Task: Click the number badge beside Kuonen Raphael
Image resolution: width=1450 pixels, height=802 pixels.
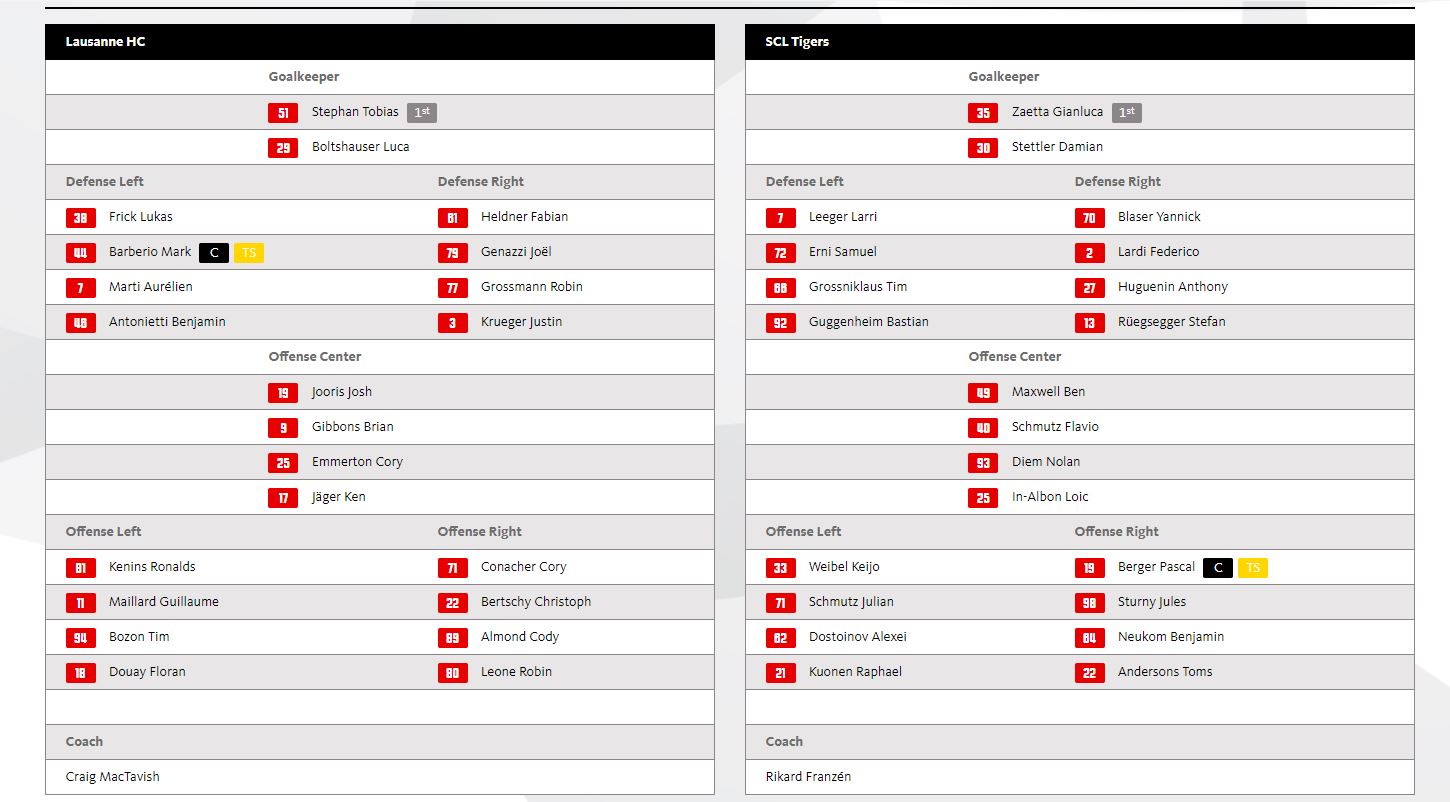Action: point(781,673)
